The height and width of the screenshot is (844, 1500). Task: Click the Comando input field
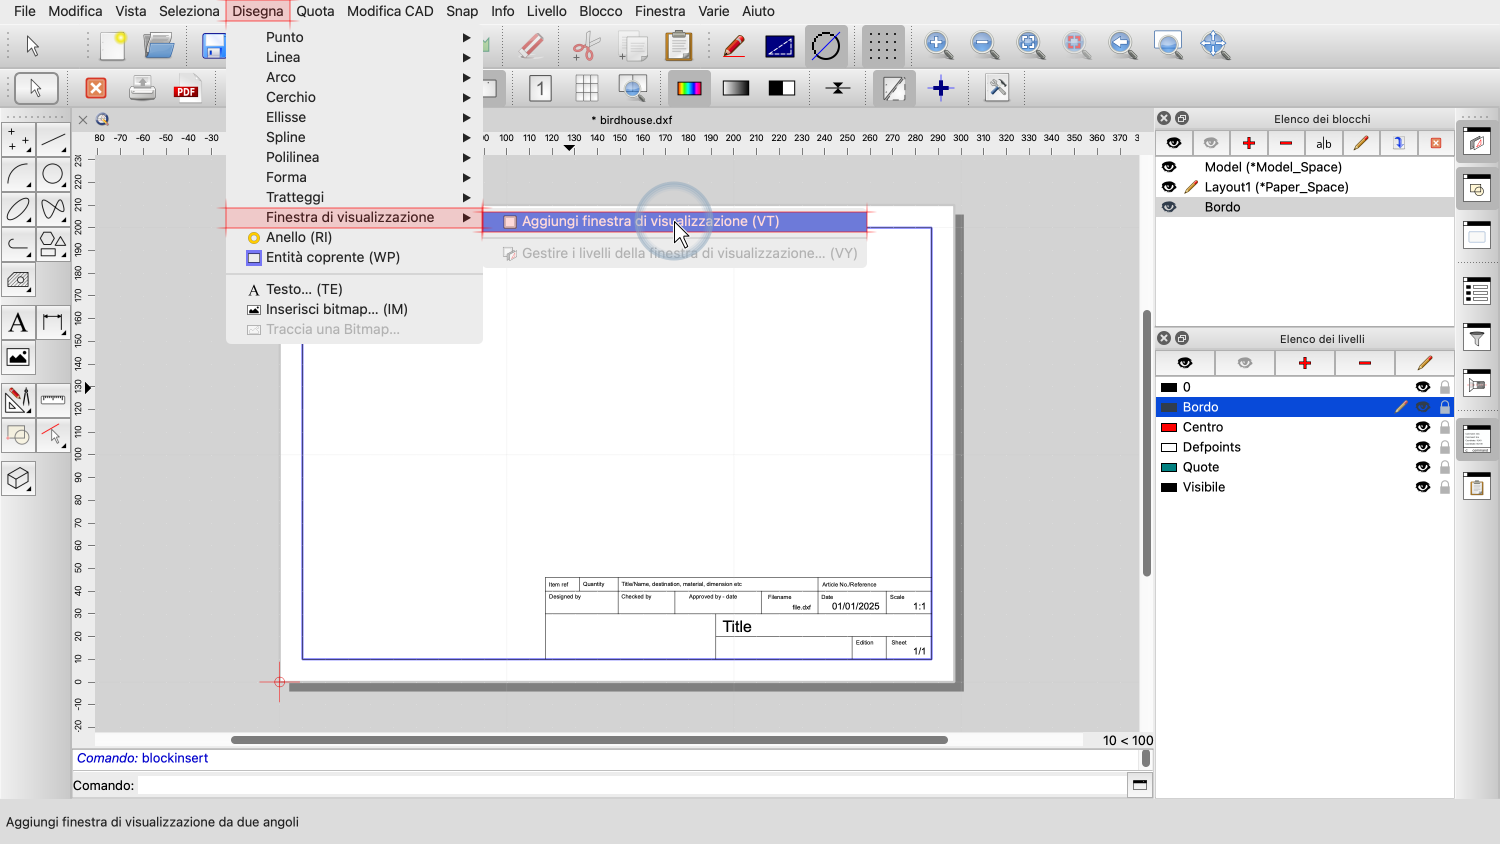click(630, 786)
